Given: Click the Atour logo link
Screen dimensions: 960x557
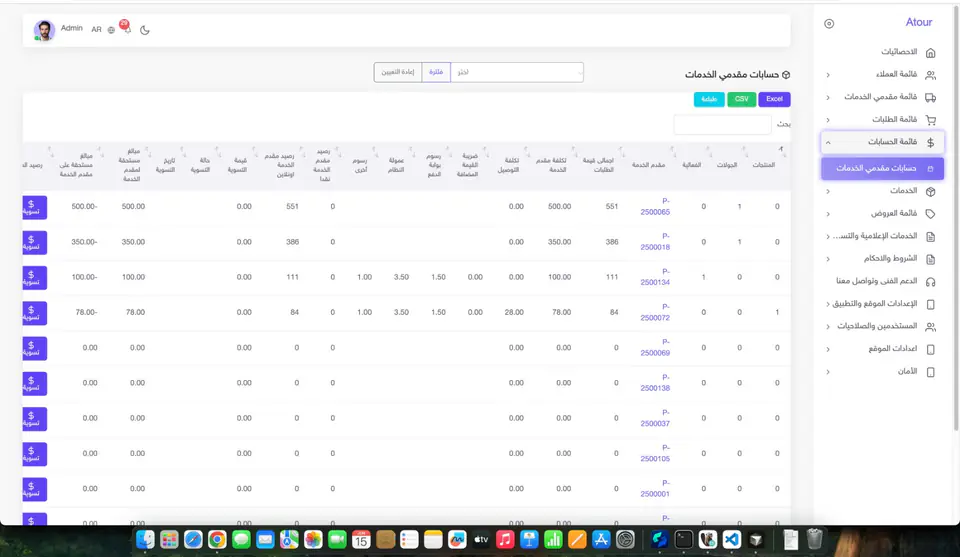Looking at the screenshot, I should [x=918, y=23].
